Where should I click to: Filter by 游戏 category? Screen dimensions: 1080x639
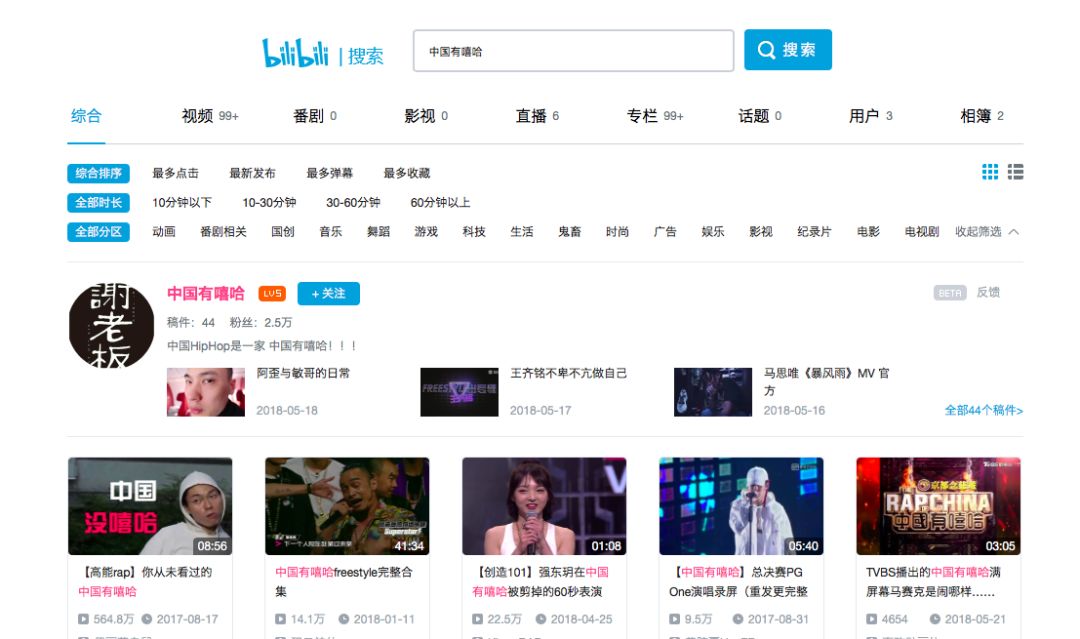(426, 231)
